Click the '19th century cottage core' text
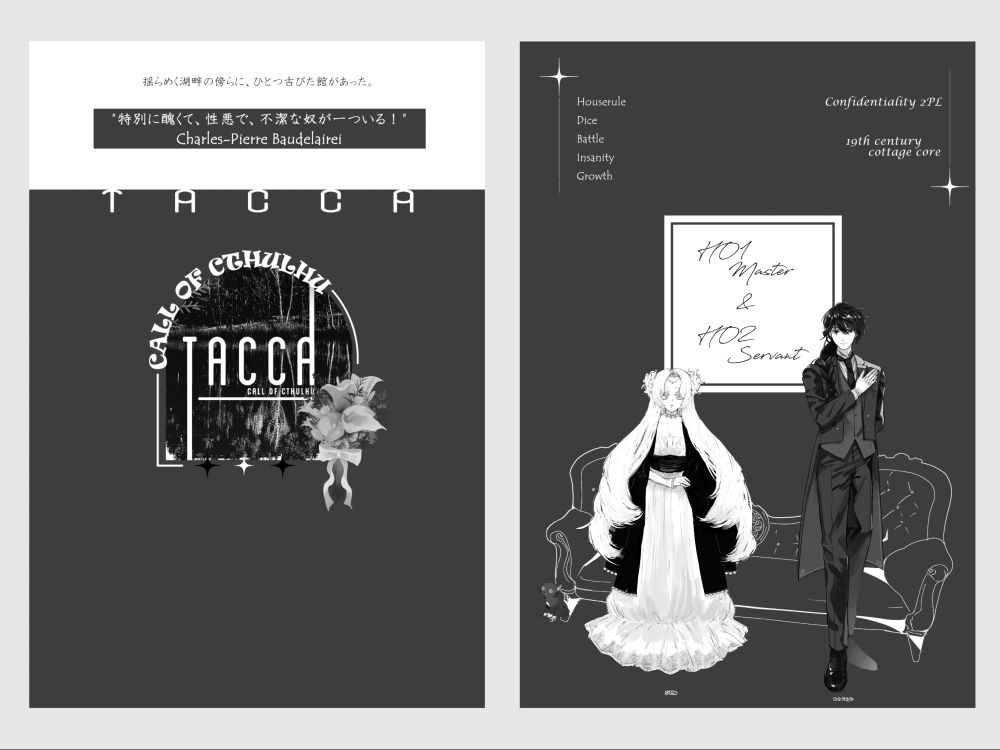The height and width of the screenshot is (750, 1000). 893,146
